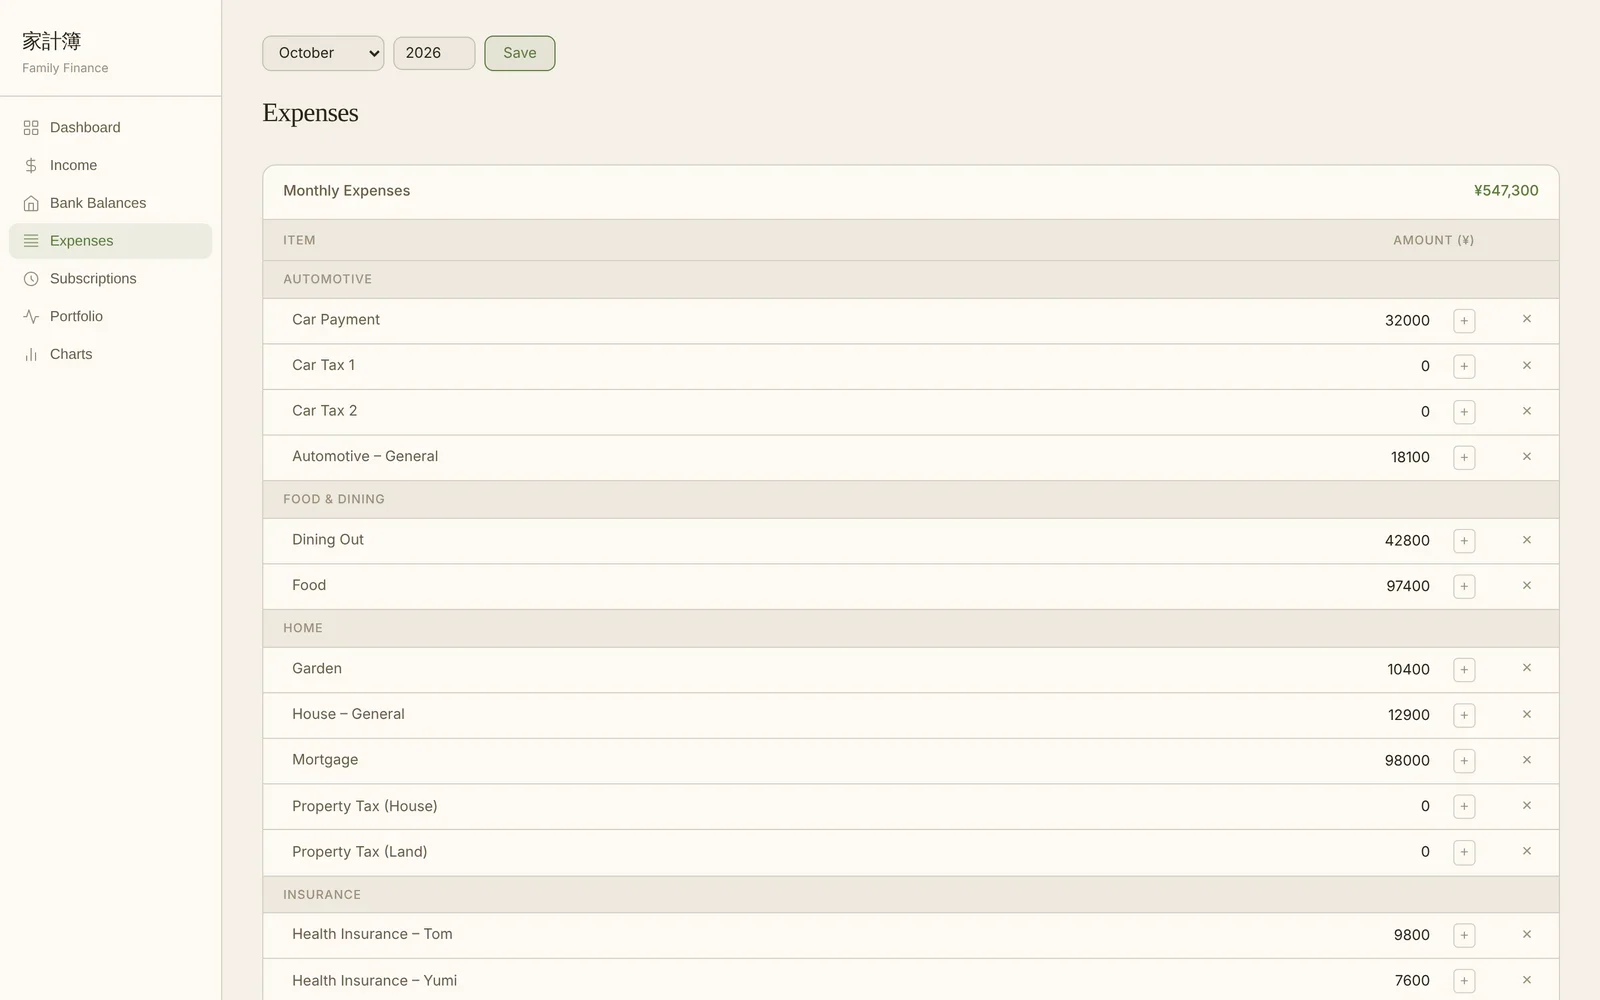Image resolution: width=1600 pixels, height=1000 pixels.
Task: Select the Expenses sidebar item
Action: (x=110, y=241)
